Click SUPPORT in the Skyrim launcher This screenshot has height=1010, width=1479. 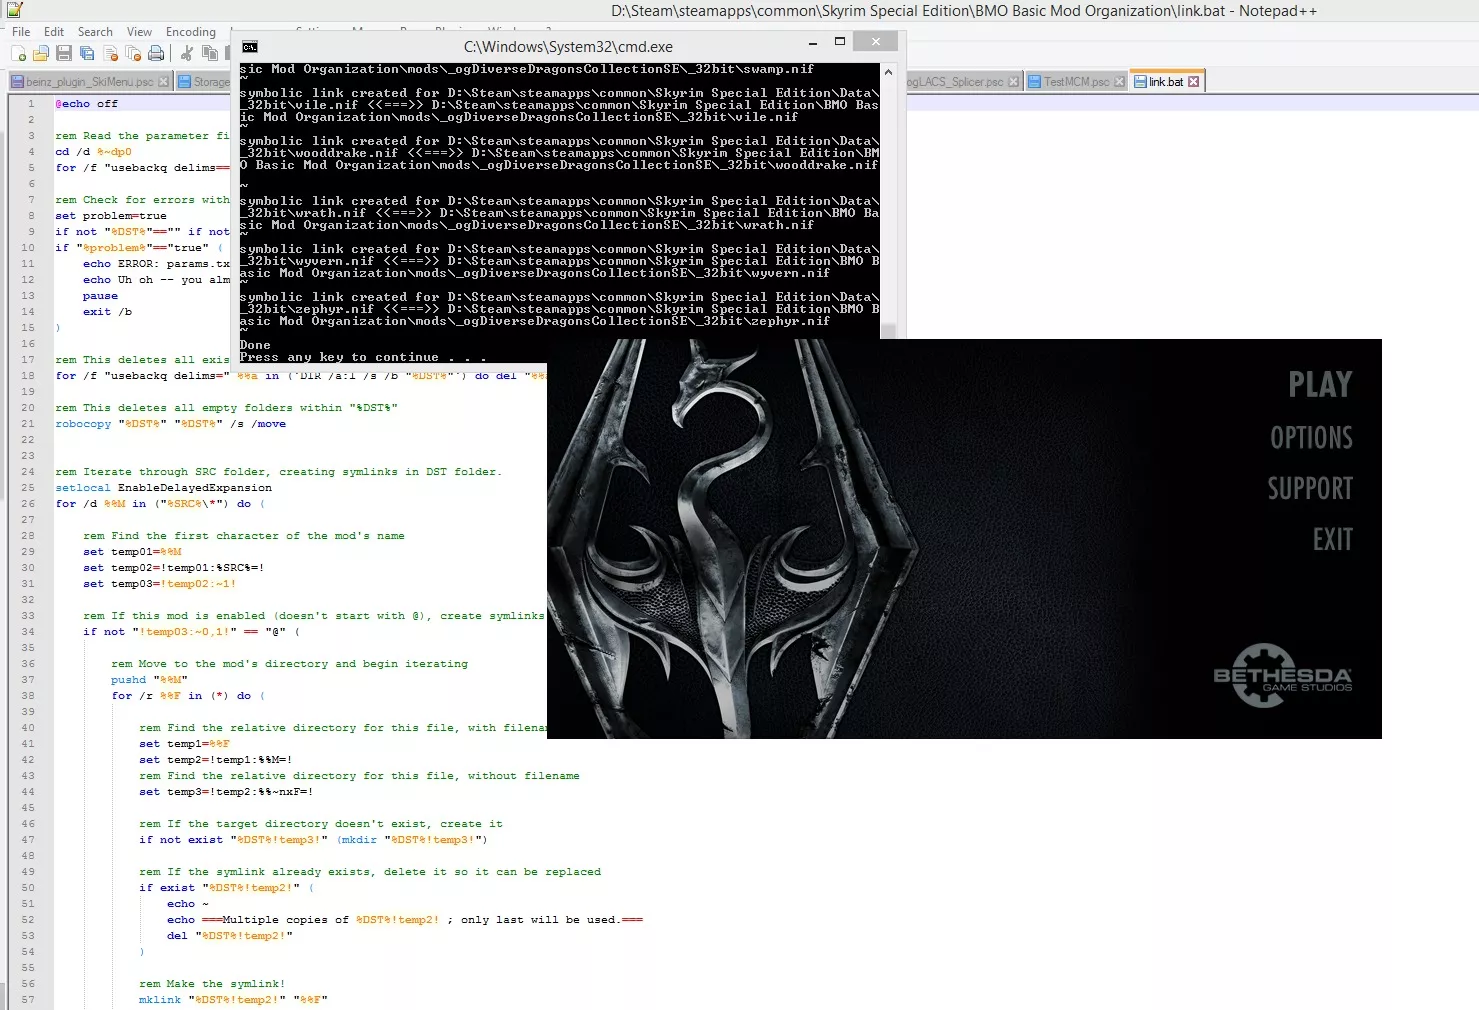[x=1310, y=489]
